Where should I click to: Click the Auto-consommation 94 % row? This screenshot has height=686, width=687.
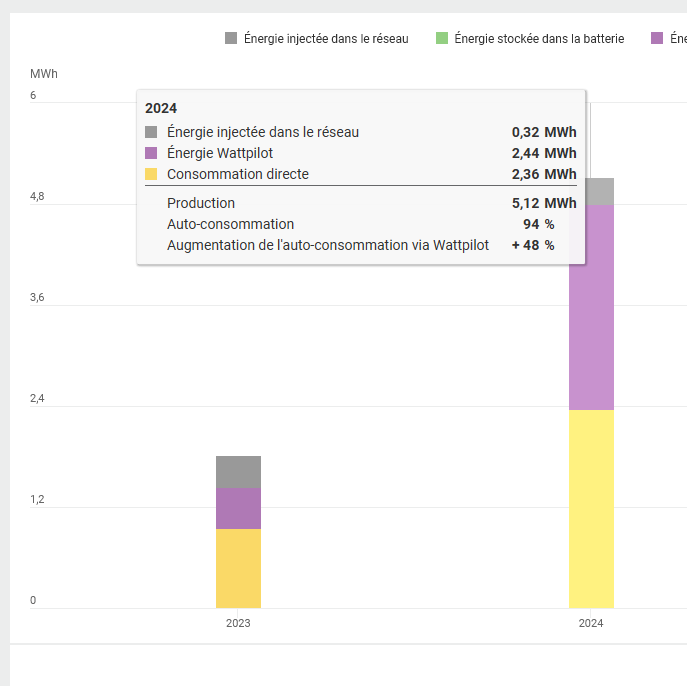360,224
